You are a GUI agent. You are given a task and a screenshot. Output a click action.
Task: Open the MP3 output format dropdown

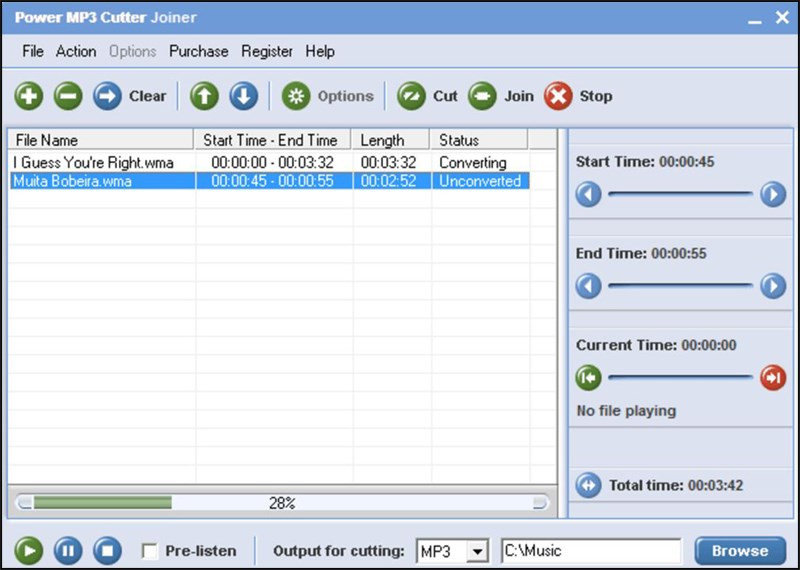tap(478, 551)
